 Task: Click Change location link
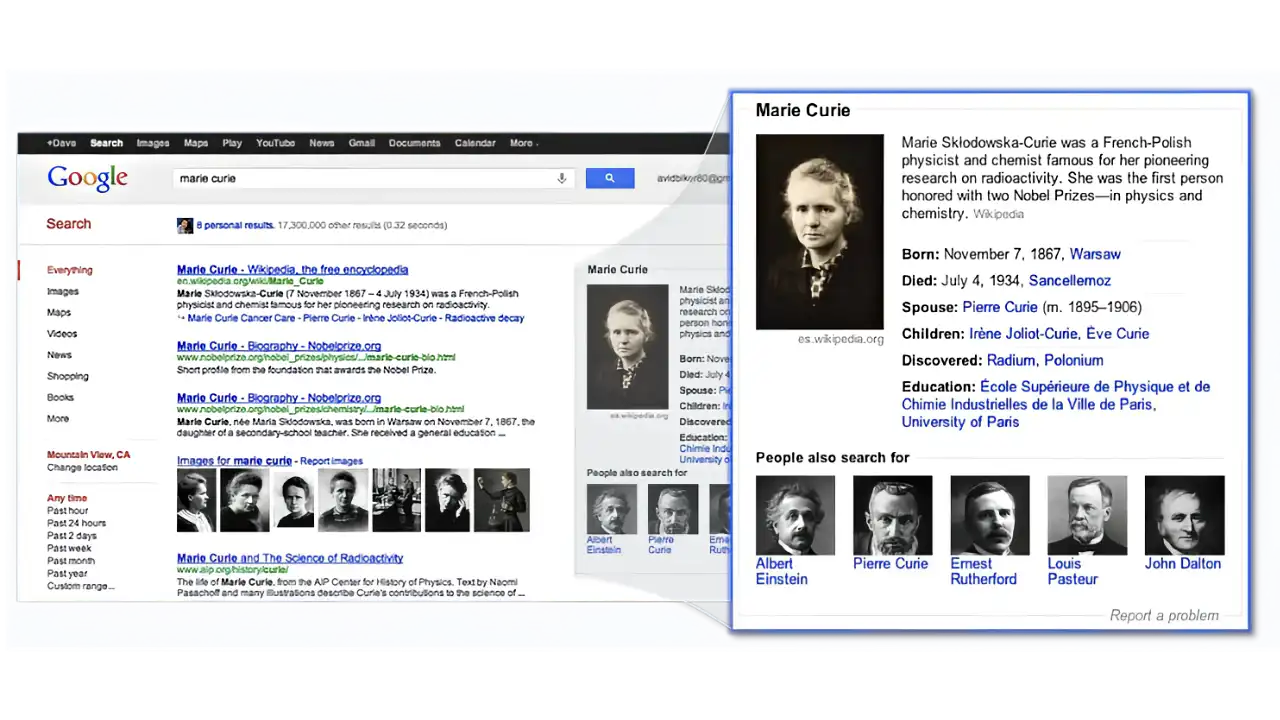[x=82, y=468]
